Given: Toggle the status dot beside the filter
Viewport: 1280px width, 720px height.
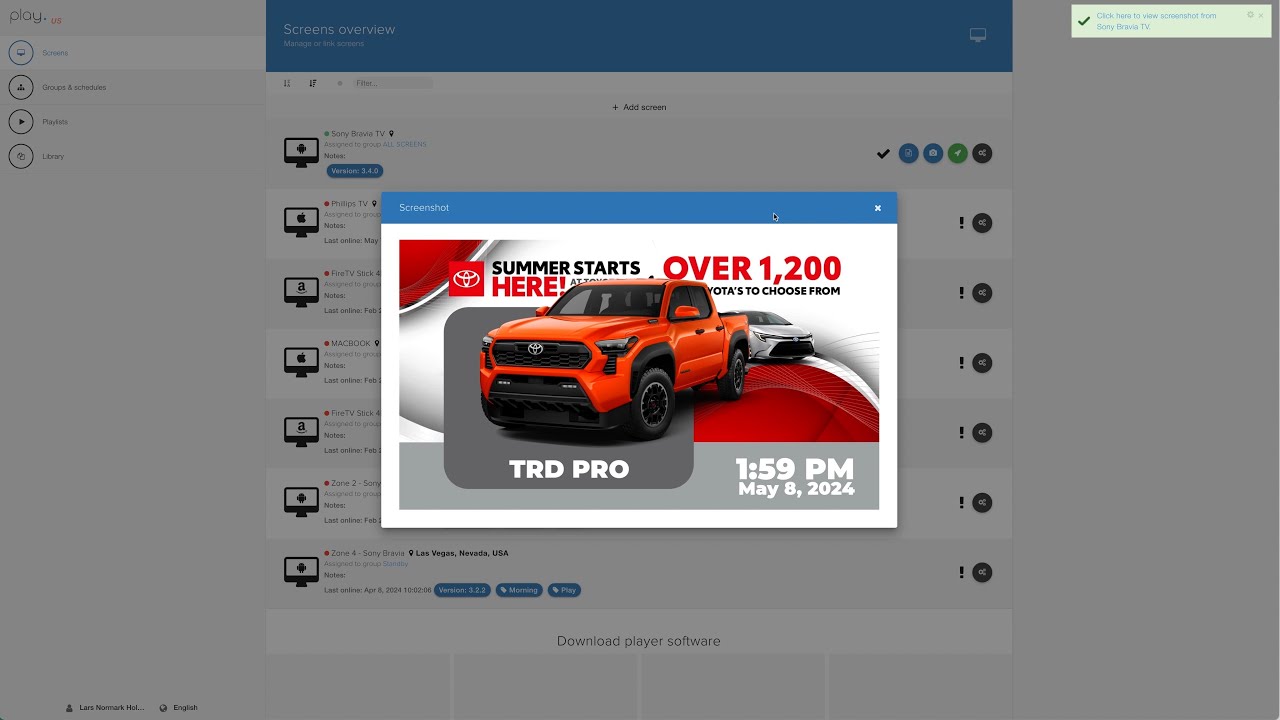Looking at the screenshot, I should (x=340, y=83).
